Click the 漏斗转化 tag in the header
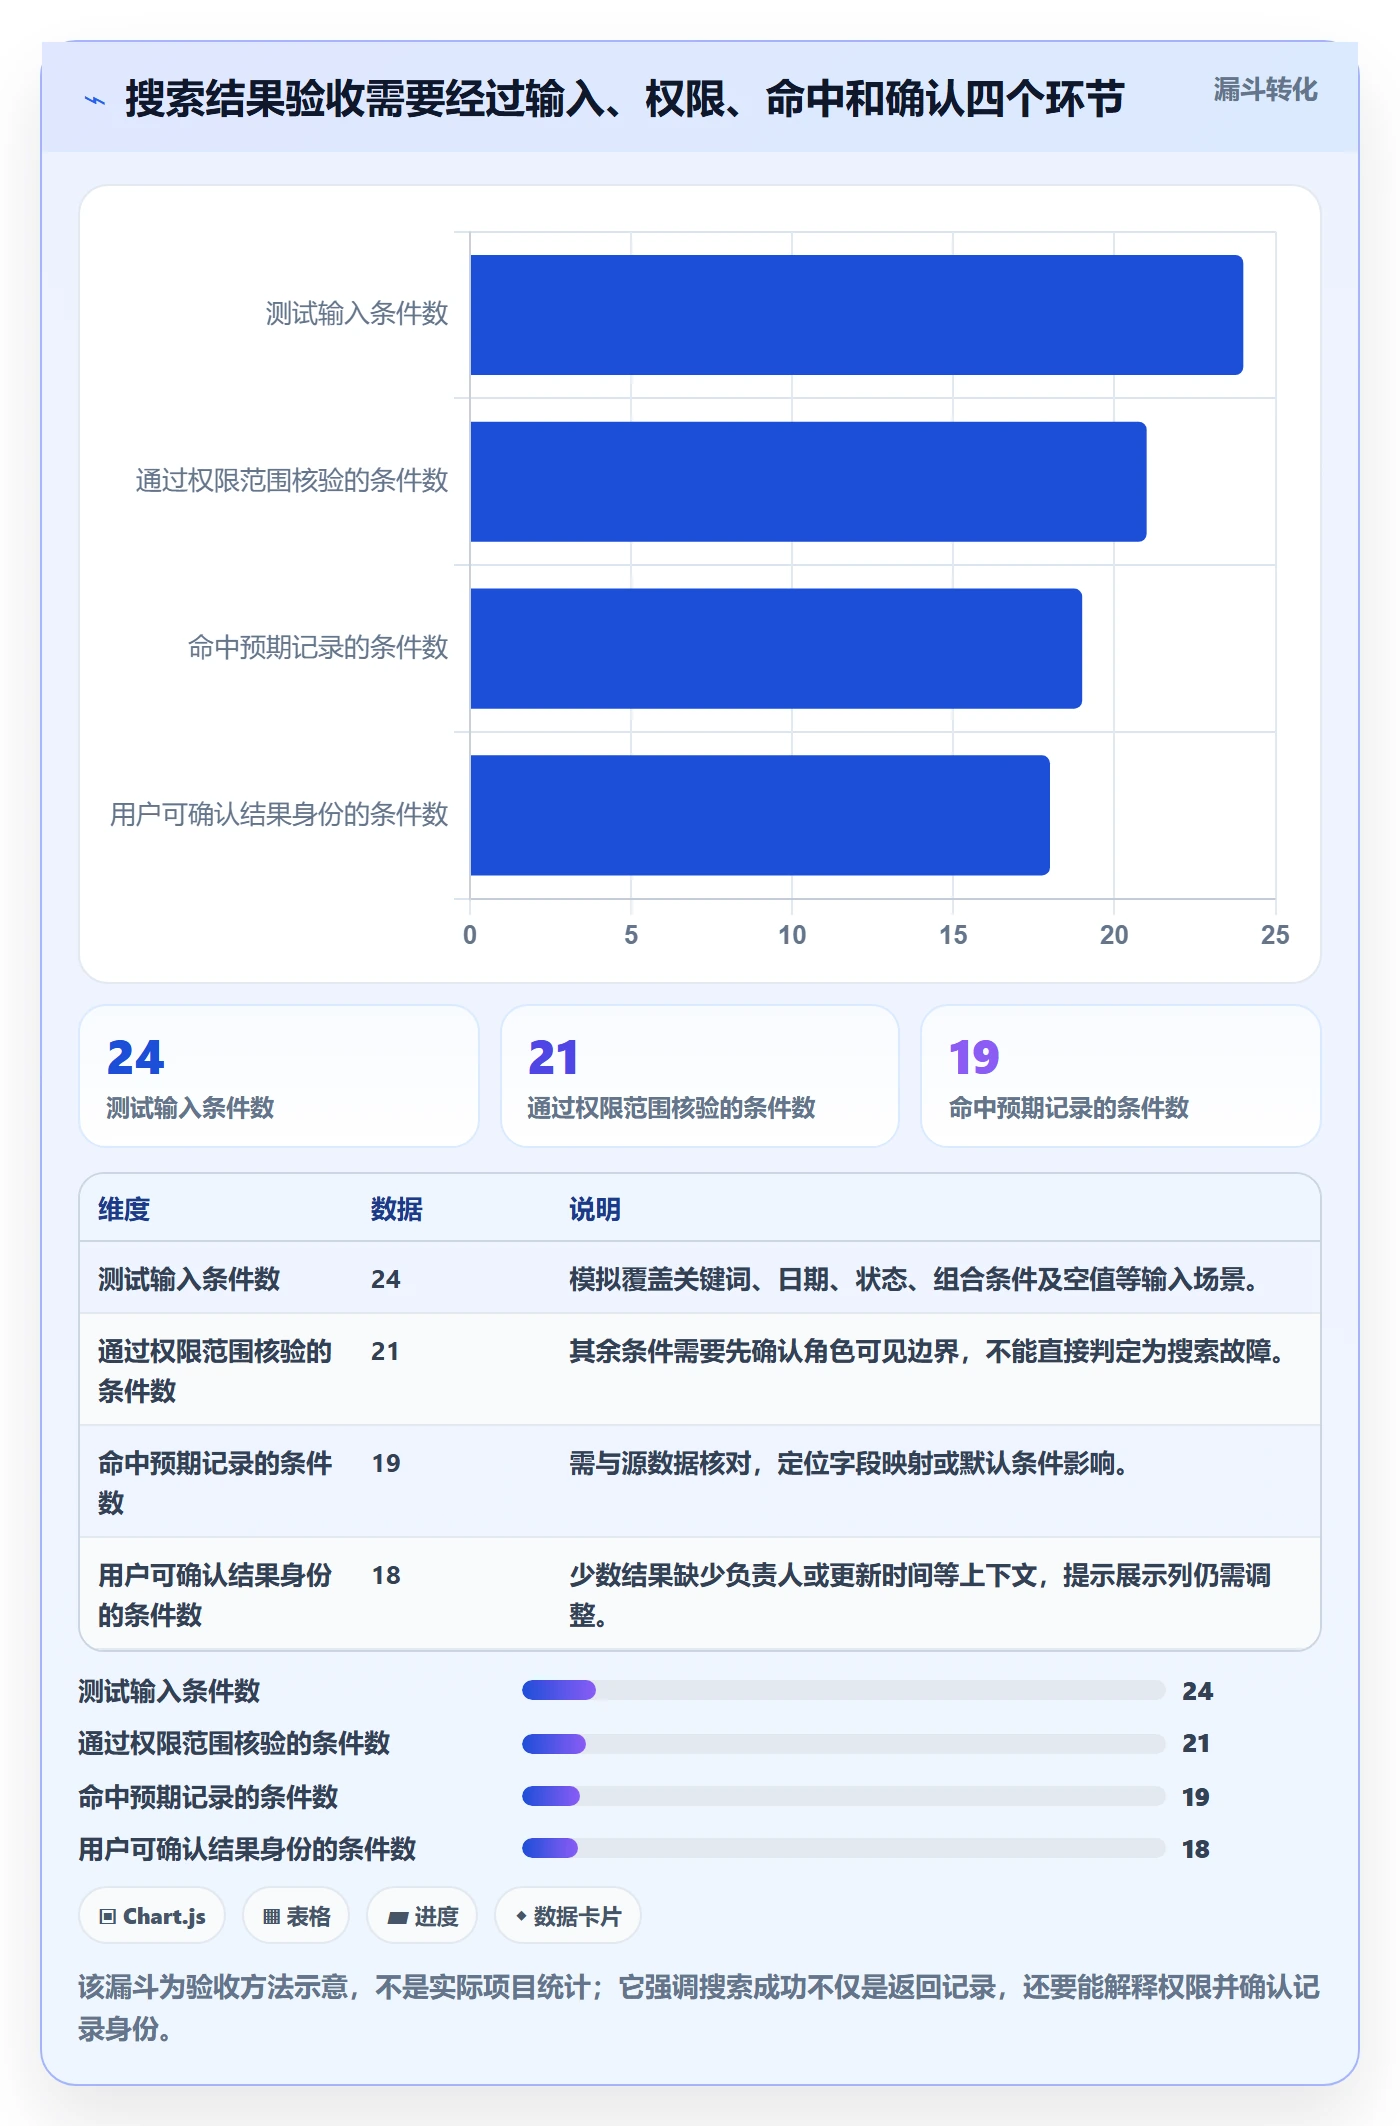This screenshot has height=2126, width=1400. (x=1265, y=90)
